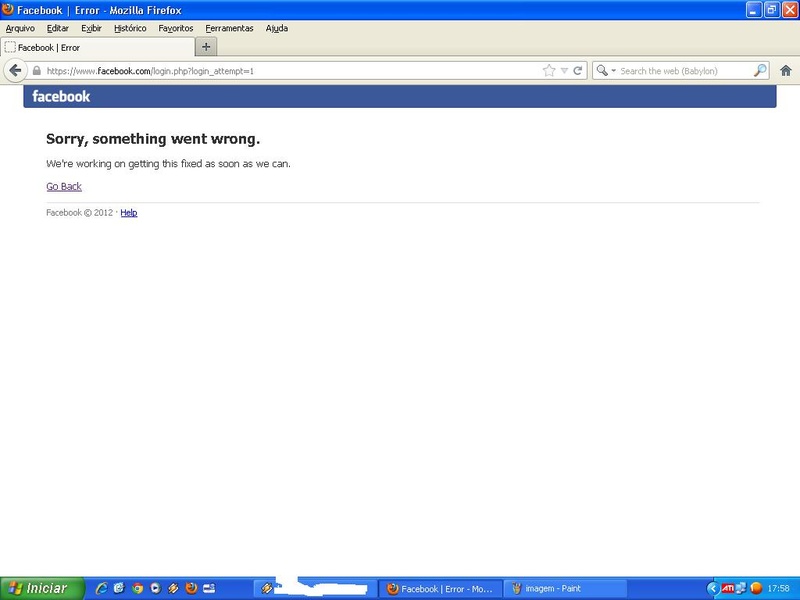The height and width of the screenshot is (600, 800).
Task: Click the Iniciar start button
Action: point(42,588)
